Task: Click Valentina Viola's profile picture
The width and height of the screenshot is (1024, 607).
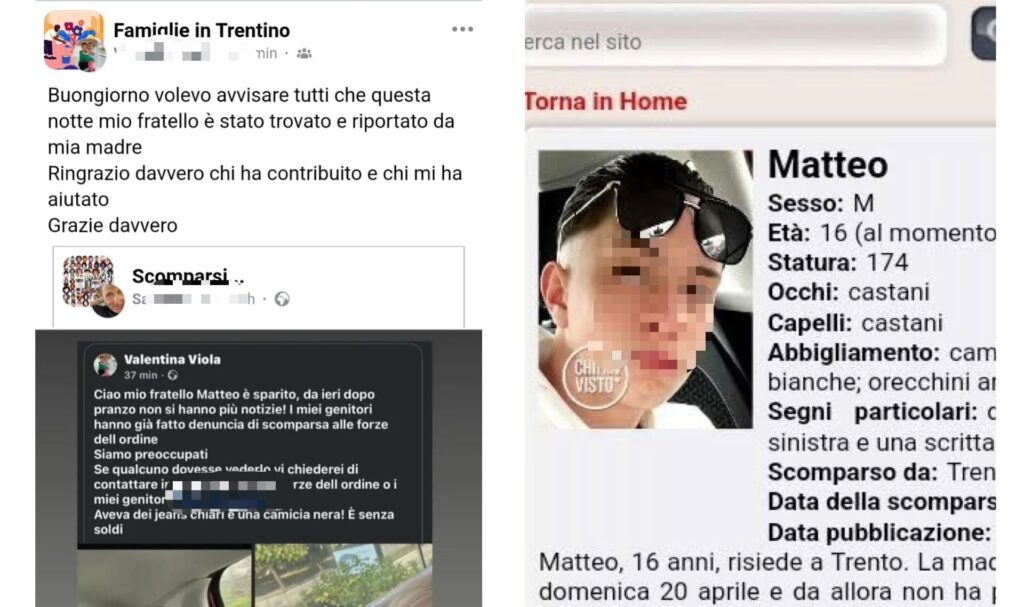Action: pos(105,365)
